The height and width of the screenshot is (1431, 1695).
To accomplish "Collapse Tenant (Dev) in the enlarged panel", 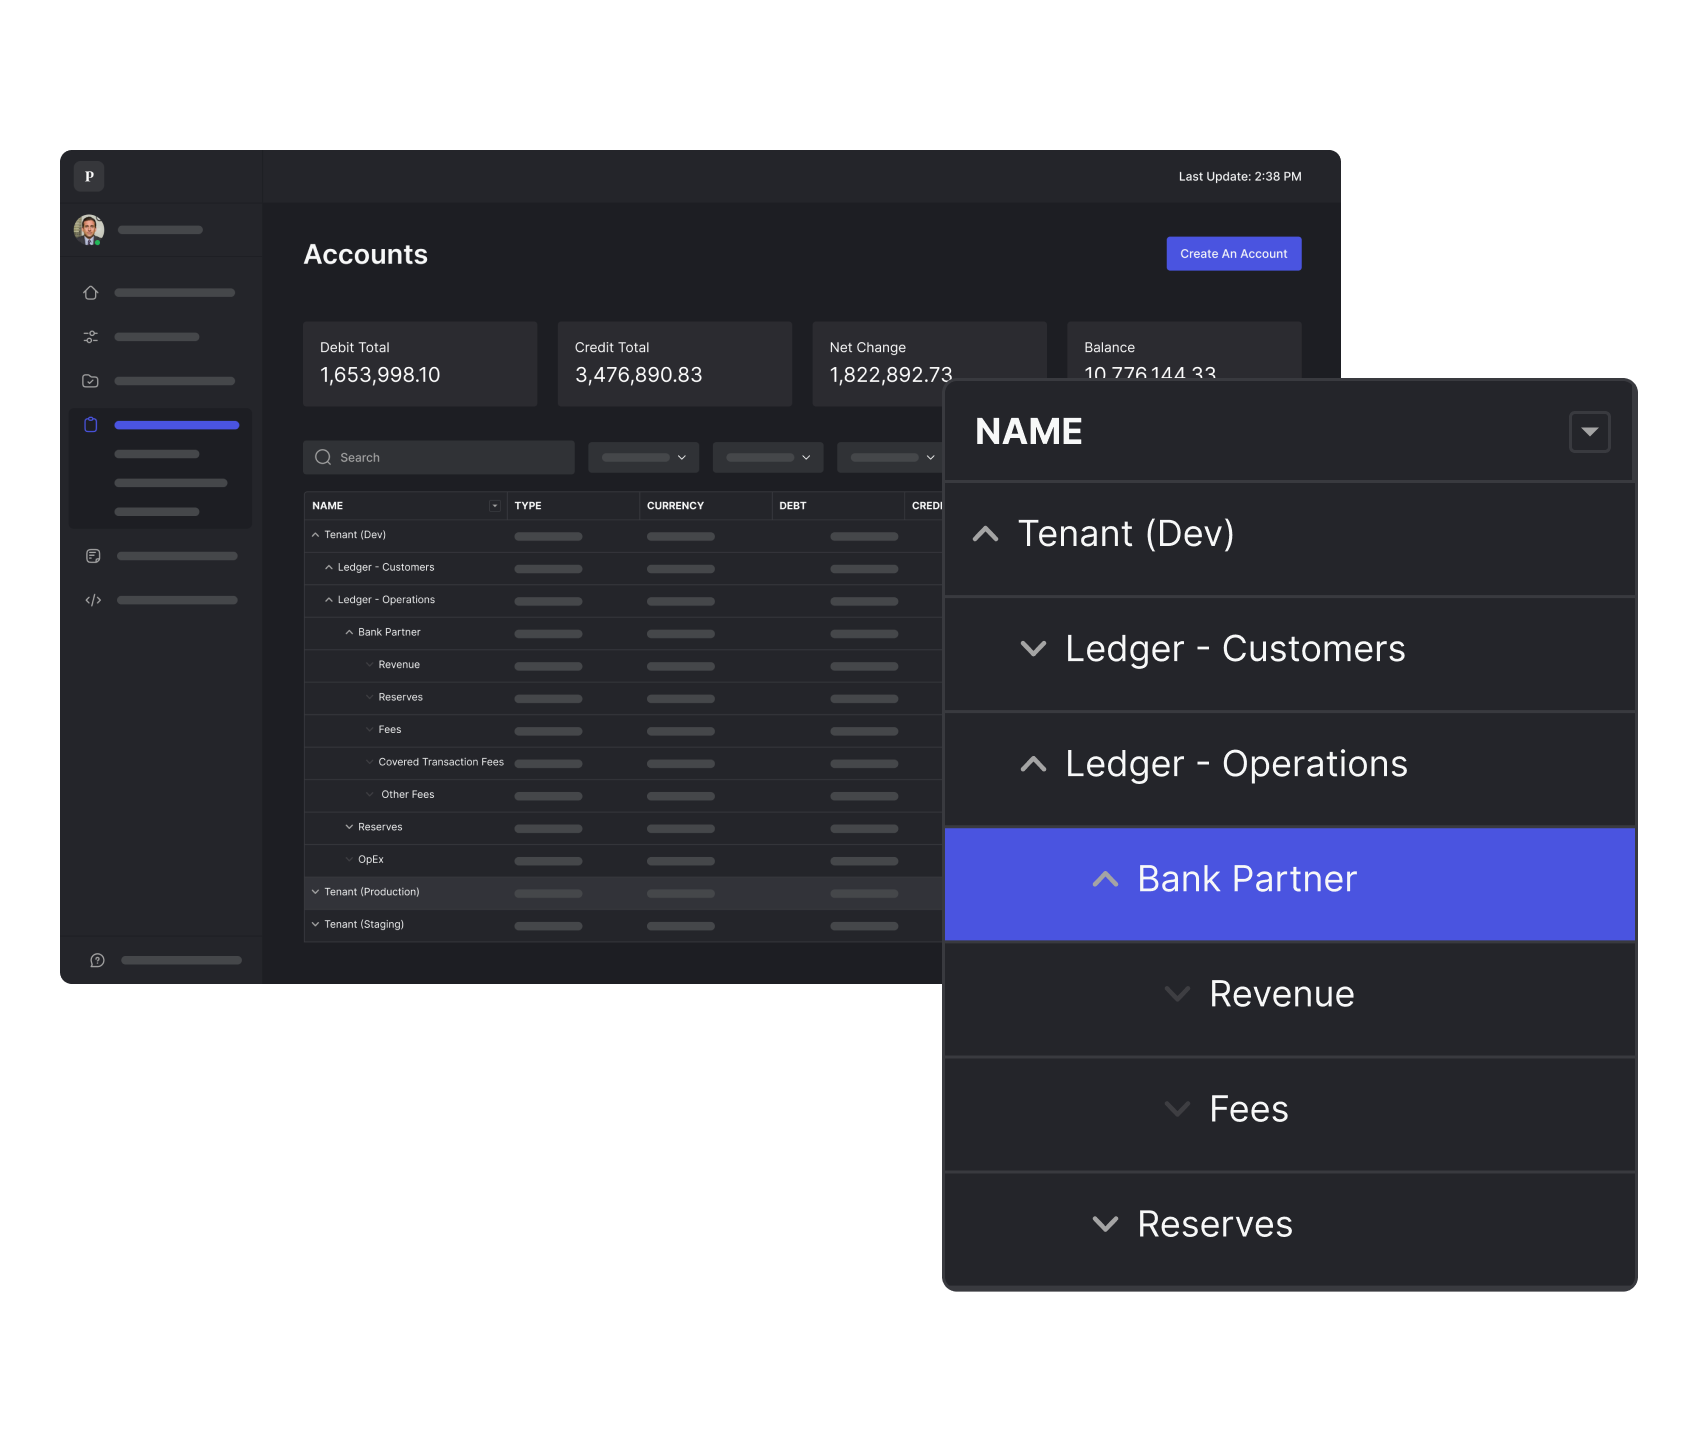I will (x=986, y=534).
